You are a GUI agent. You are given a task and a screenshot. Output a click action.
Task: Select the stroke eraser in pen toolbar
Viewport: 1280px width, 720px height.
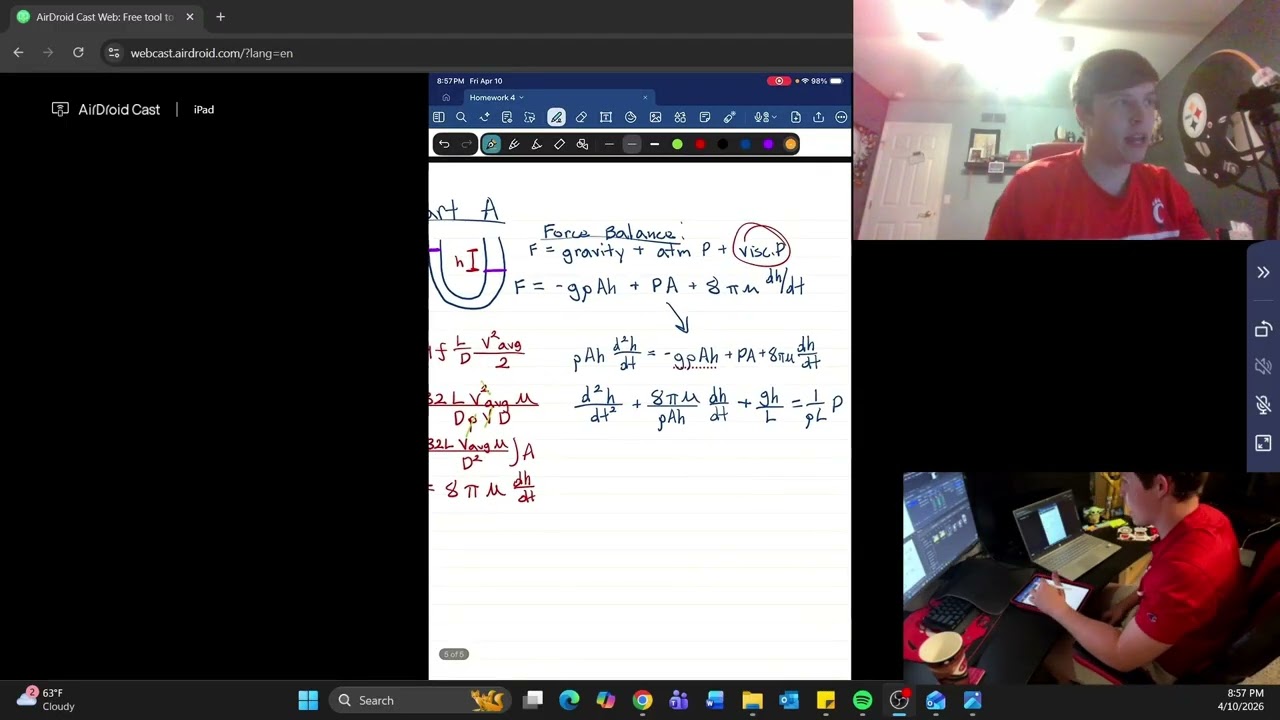(559, 144)
